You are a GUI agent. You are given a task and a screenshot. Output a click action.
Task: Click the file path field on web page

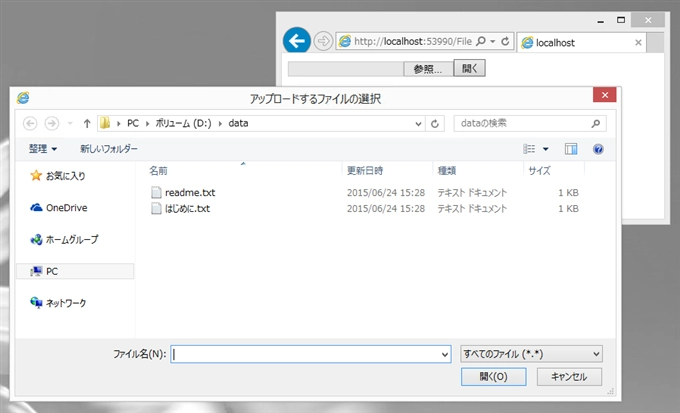(346, 69)
